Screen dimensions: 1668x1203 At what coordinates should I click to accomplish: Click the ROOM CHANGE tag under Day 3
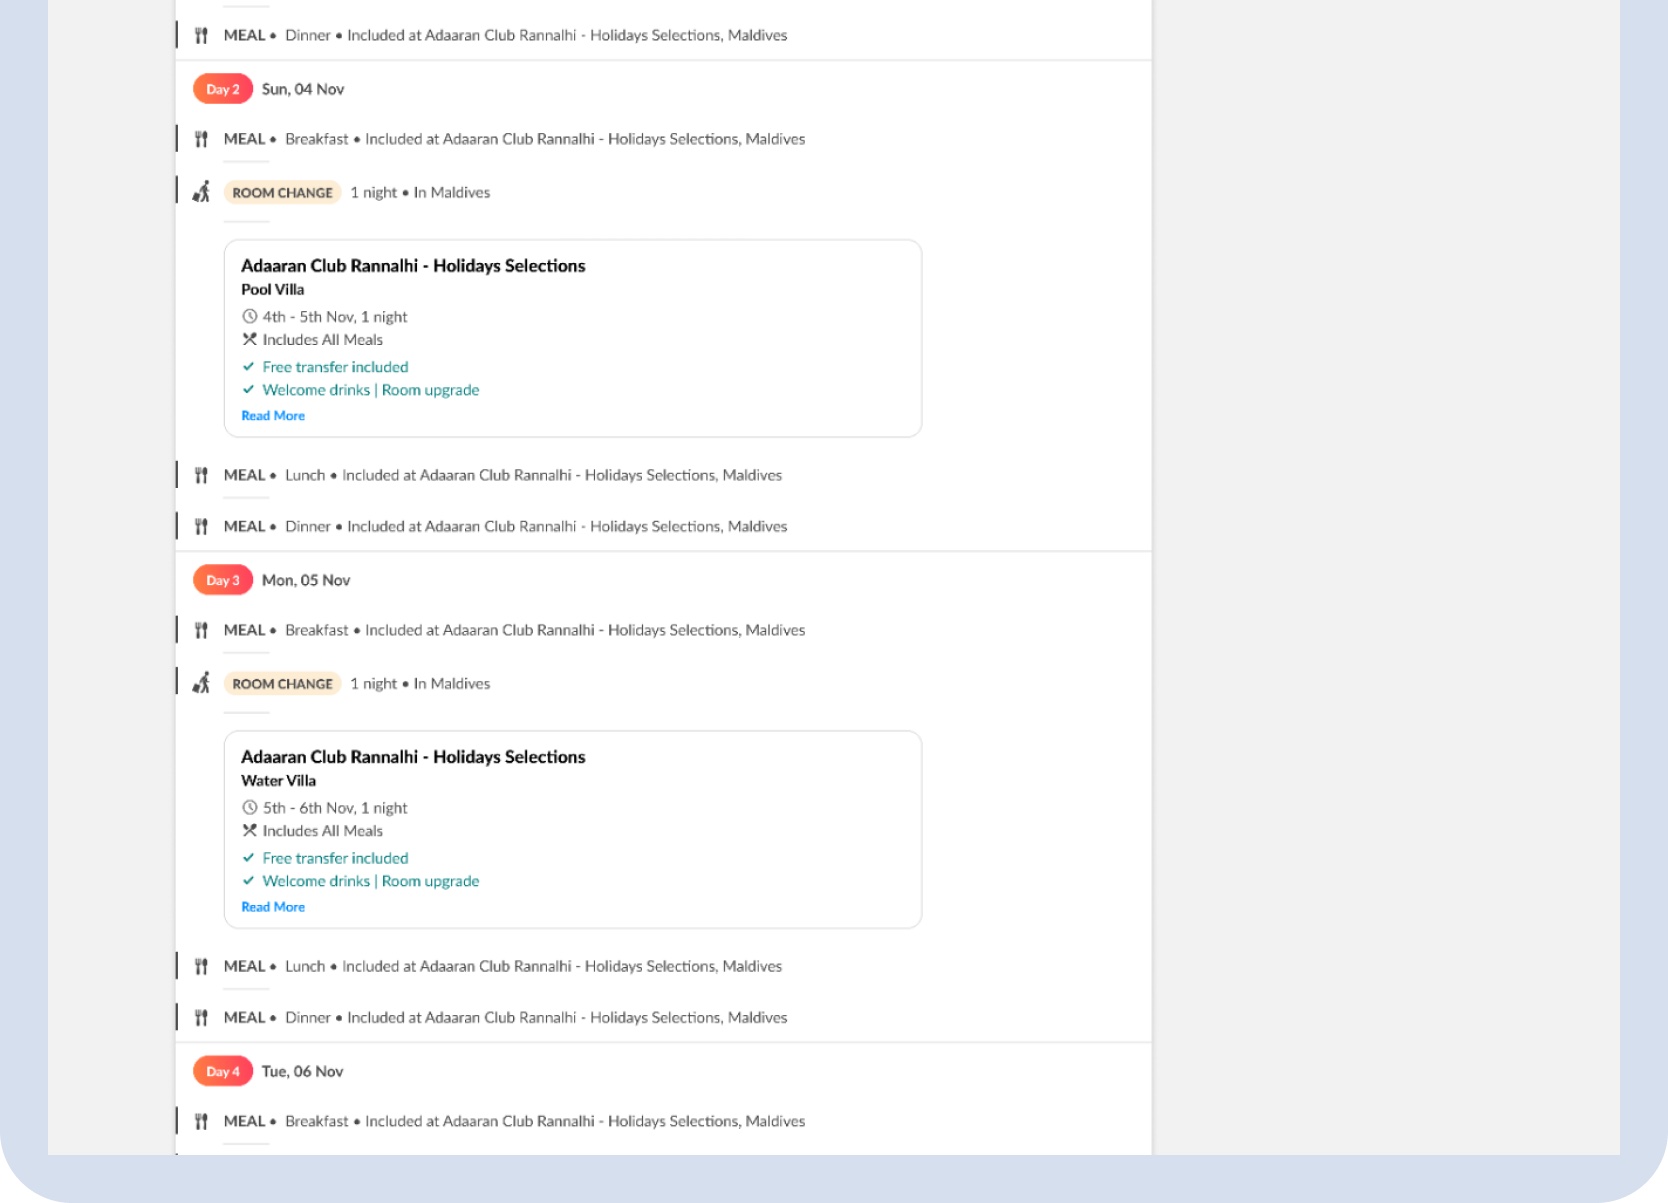(283, 684)
